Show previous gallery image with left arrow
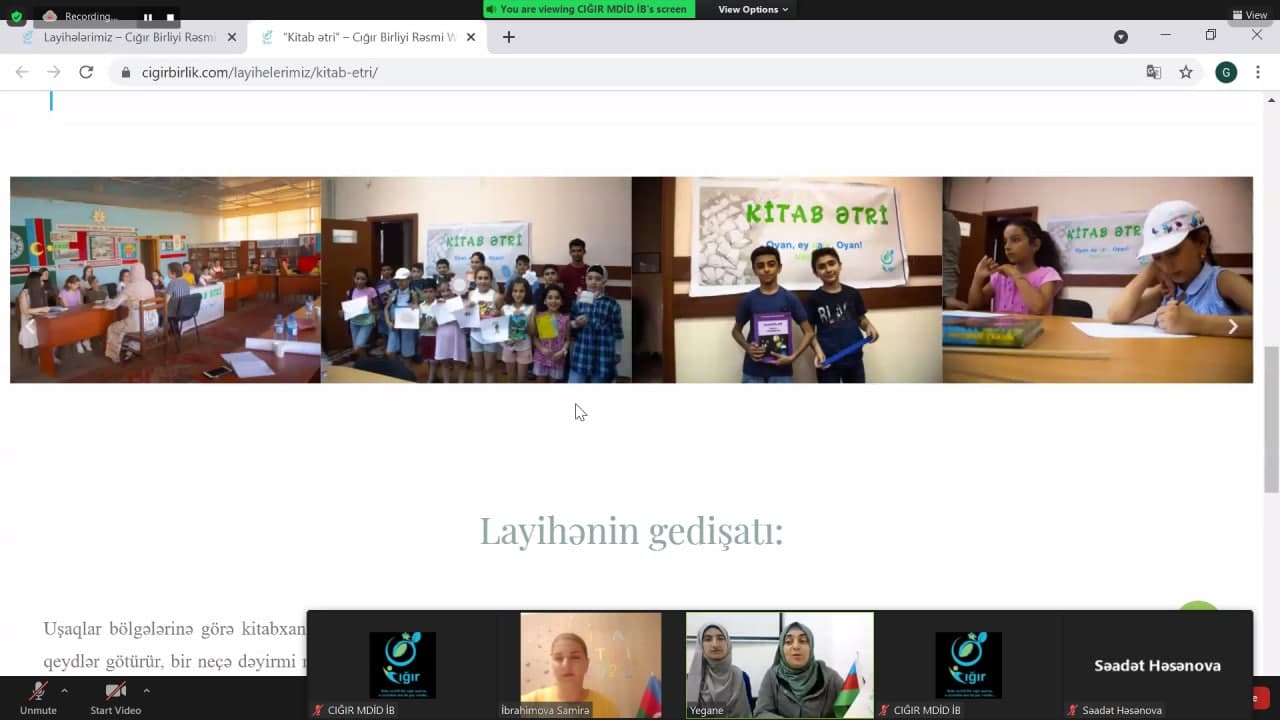Screen dimensions: 1280x720 [30, 326]
